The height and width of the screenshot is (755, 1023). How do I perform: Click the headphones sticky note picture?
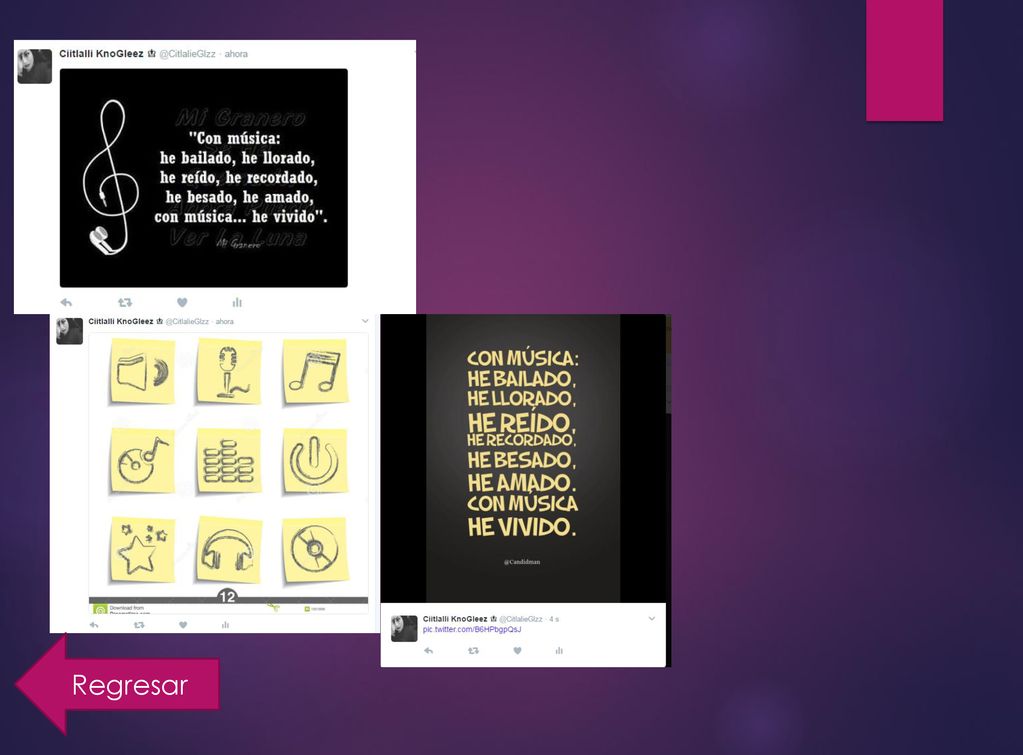[x=228, y=549]
